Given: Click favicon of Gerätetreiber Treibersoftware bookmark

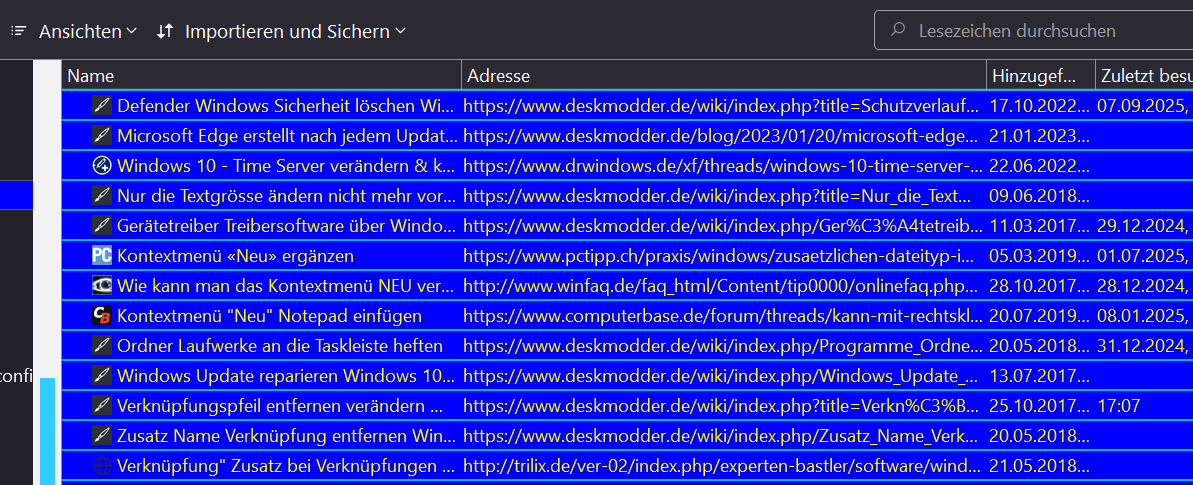Looking at the screenshot, I should [102, 225].
